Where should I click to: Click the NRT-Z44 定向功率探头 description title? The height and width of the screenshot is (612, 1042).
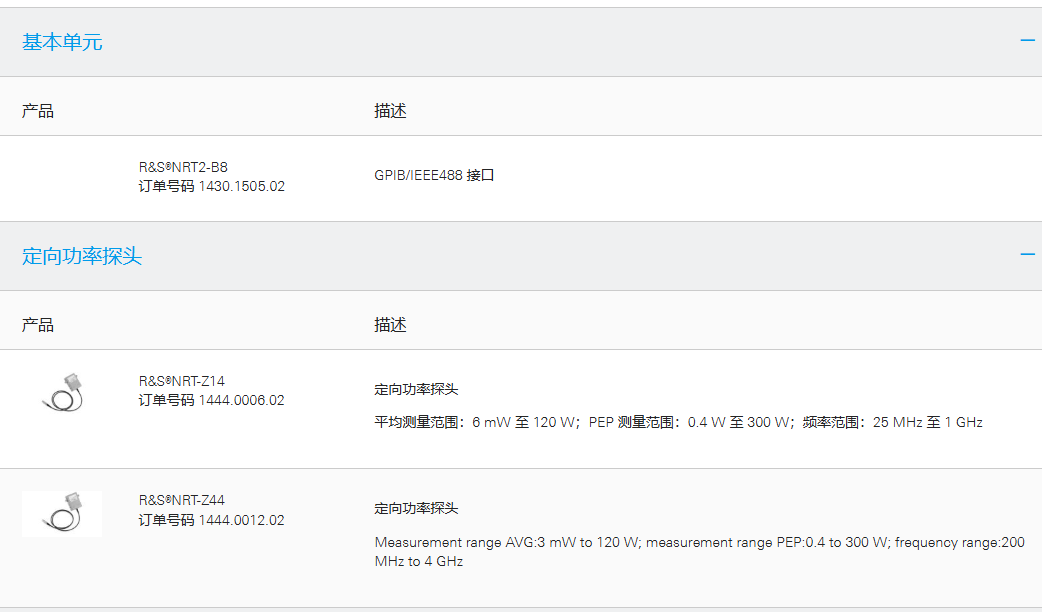416,508
